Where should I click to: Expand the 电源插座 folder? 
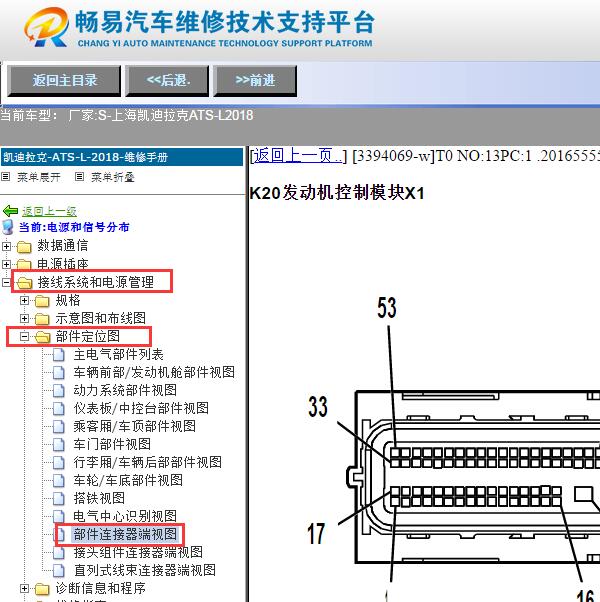point(7,264)
